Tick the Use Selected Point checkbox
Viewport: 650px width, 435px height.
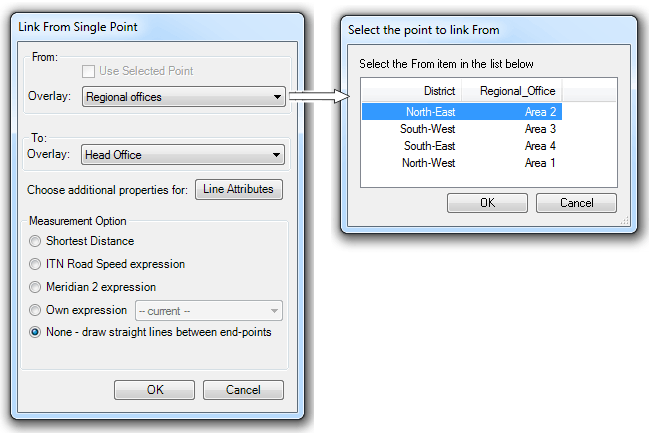coord(89,71)
